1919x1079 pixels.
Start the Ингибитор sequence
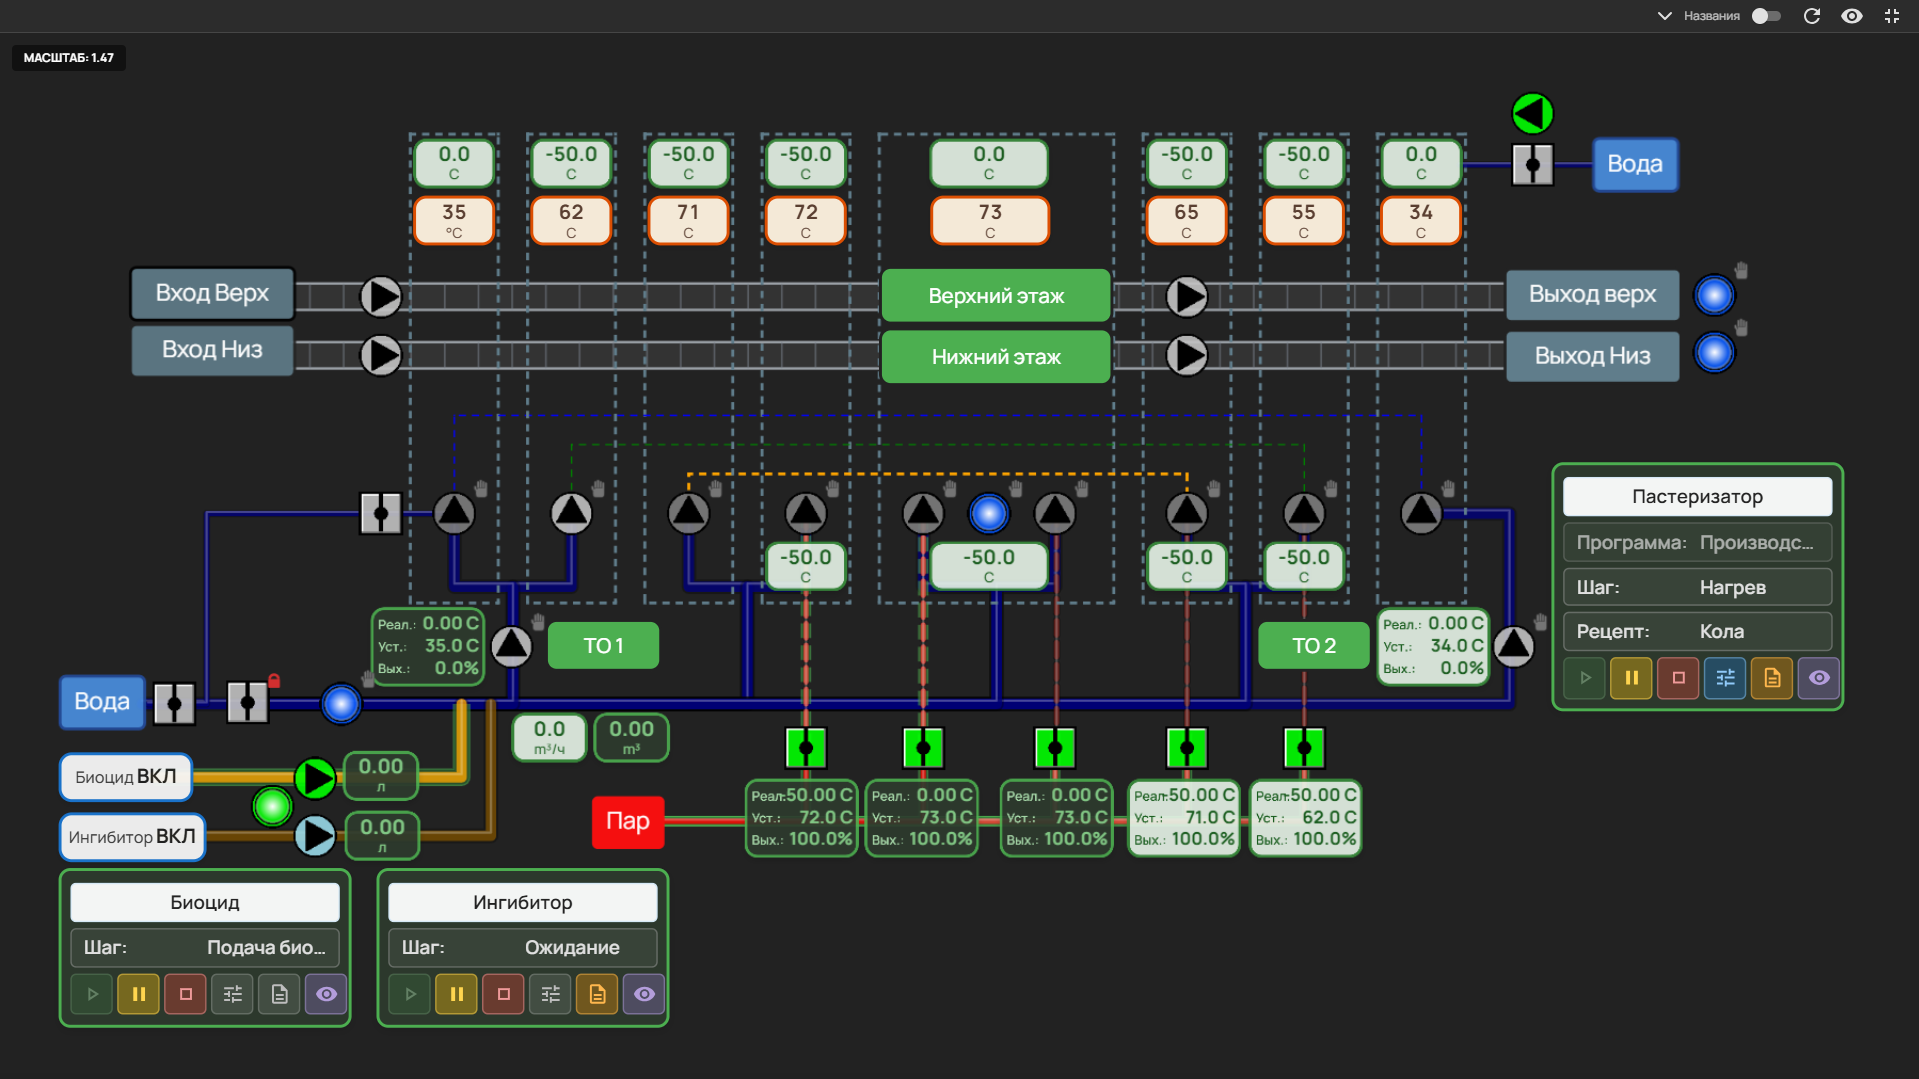pos(410,994)
